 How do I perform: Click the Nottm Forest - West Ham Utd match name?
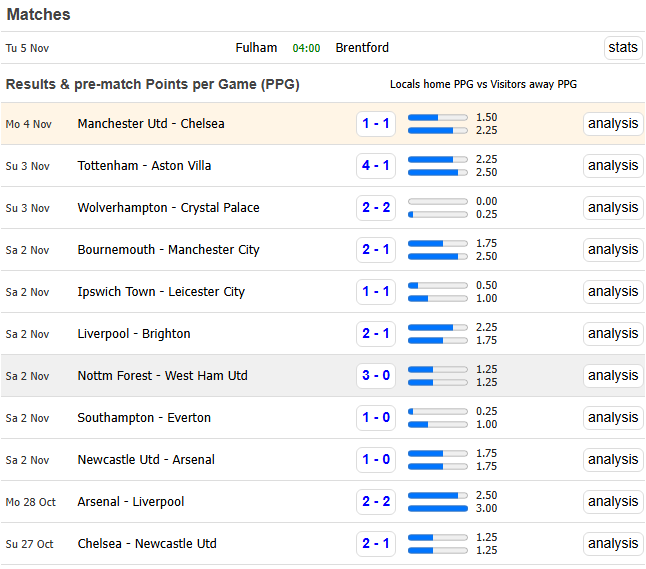point(163,376)
